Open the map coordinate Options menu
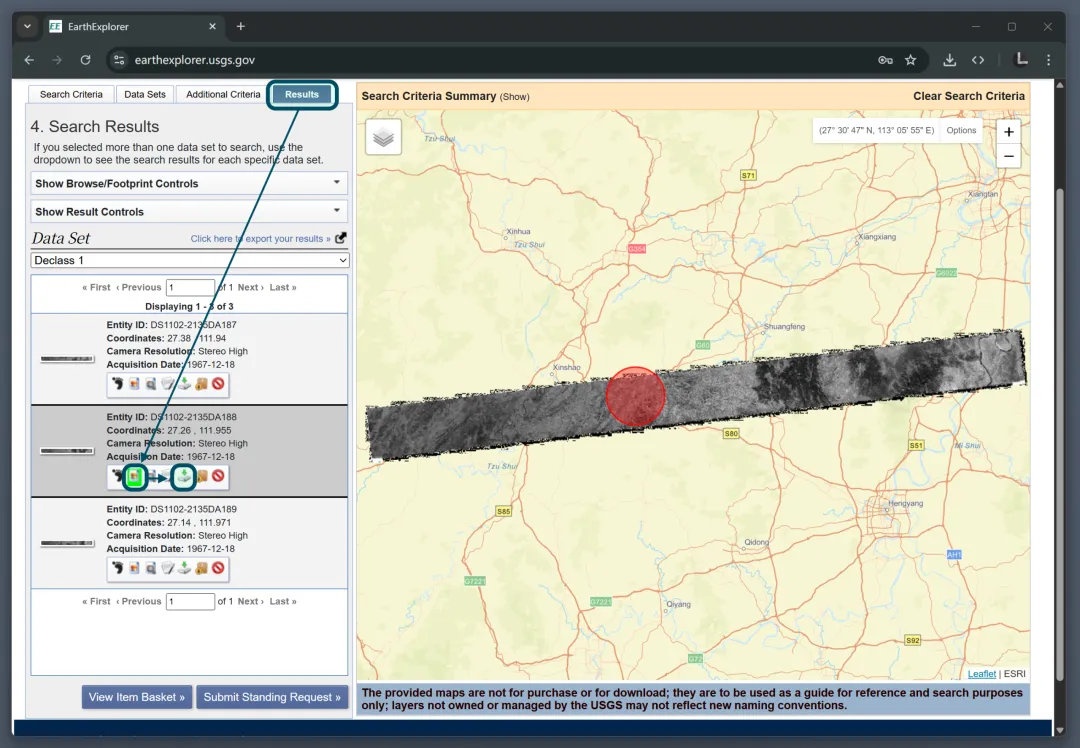The image size is (1080, 748). (x=961, y=130)
